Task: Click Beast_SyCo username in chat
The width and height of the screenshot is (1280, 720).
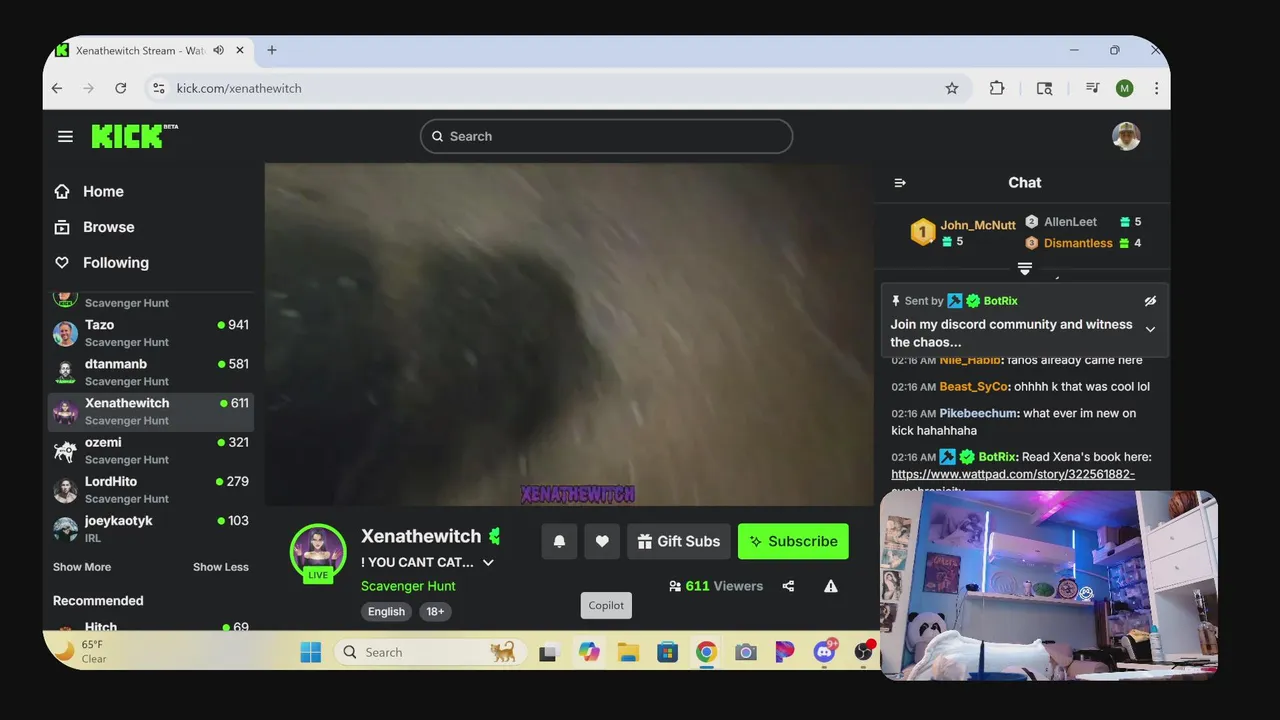Action: click(x=973, y=387)
